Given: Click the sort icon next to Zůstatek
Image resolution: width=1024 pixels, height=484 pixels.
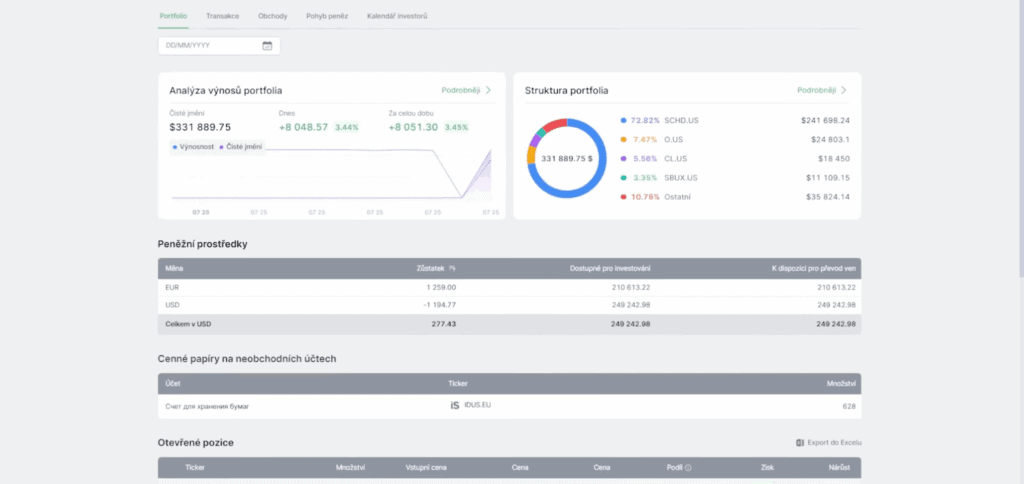Looking at the screenshot, I should pos(452,268).
